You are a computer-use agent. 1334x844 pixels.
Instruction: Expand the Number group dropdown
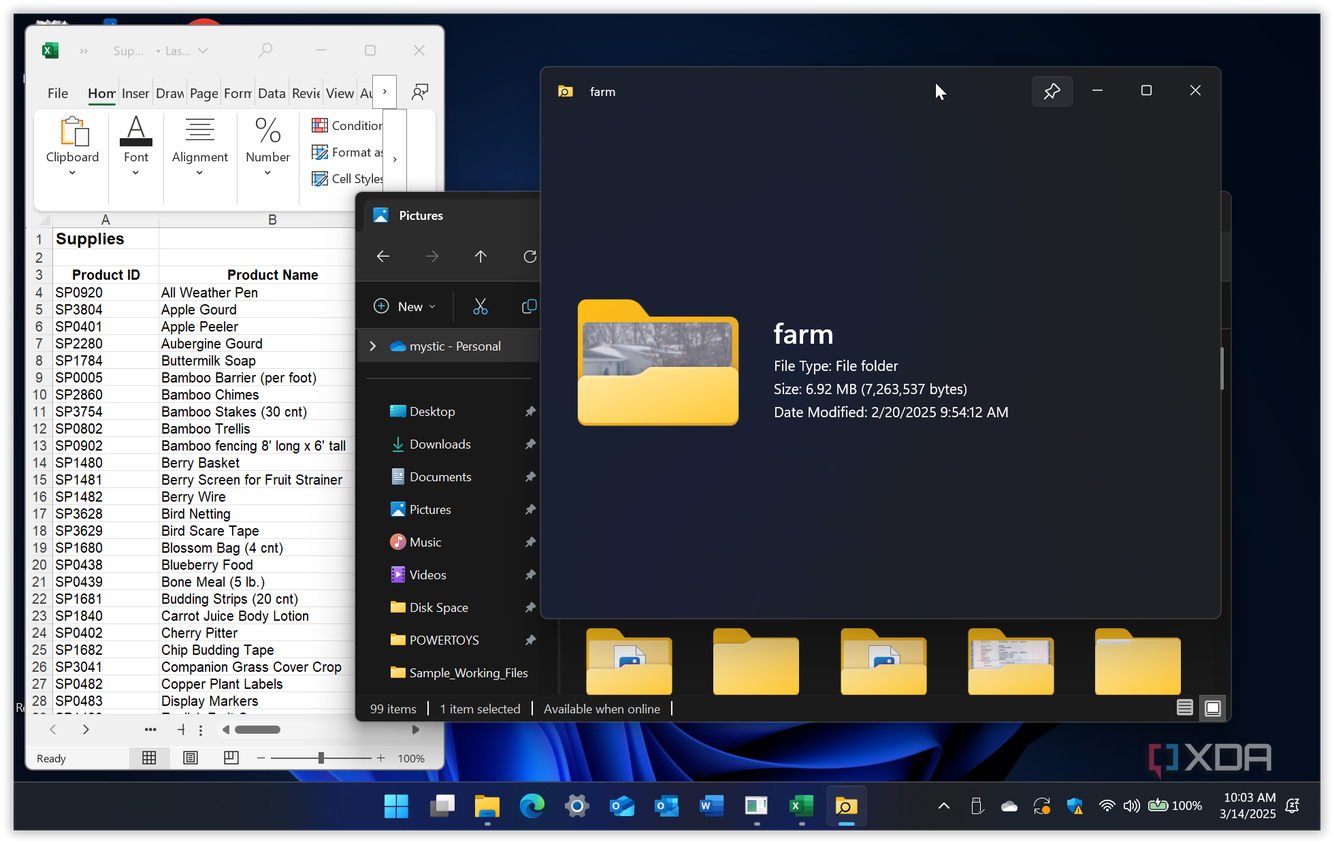pos(267,173)
